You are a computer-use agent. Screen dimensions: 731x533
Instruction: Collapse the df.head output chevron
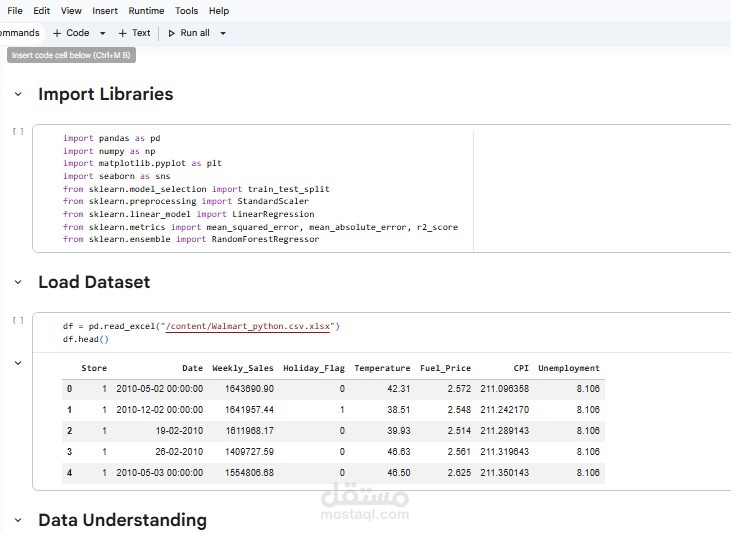click(18, 363)
